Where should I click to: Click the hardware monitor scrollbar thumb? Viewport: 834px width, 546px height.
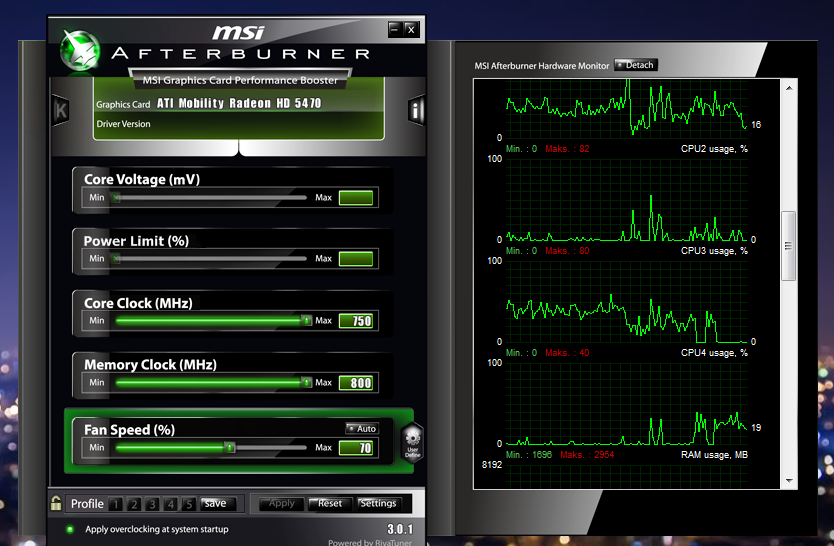[x=788, y=246]
